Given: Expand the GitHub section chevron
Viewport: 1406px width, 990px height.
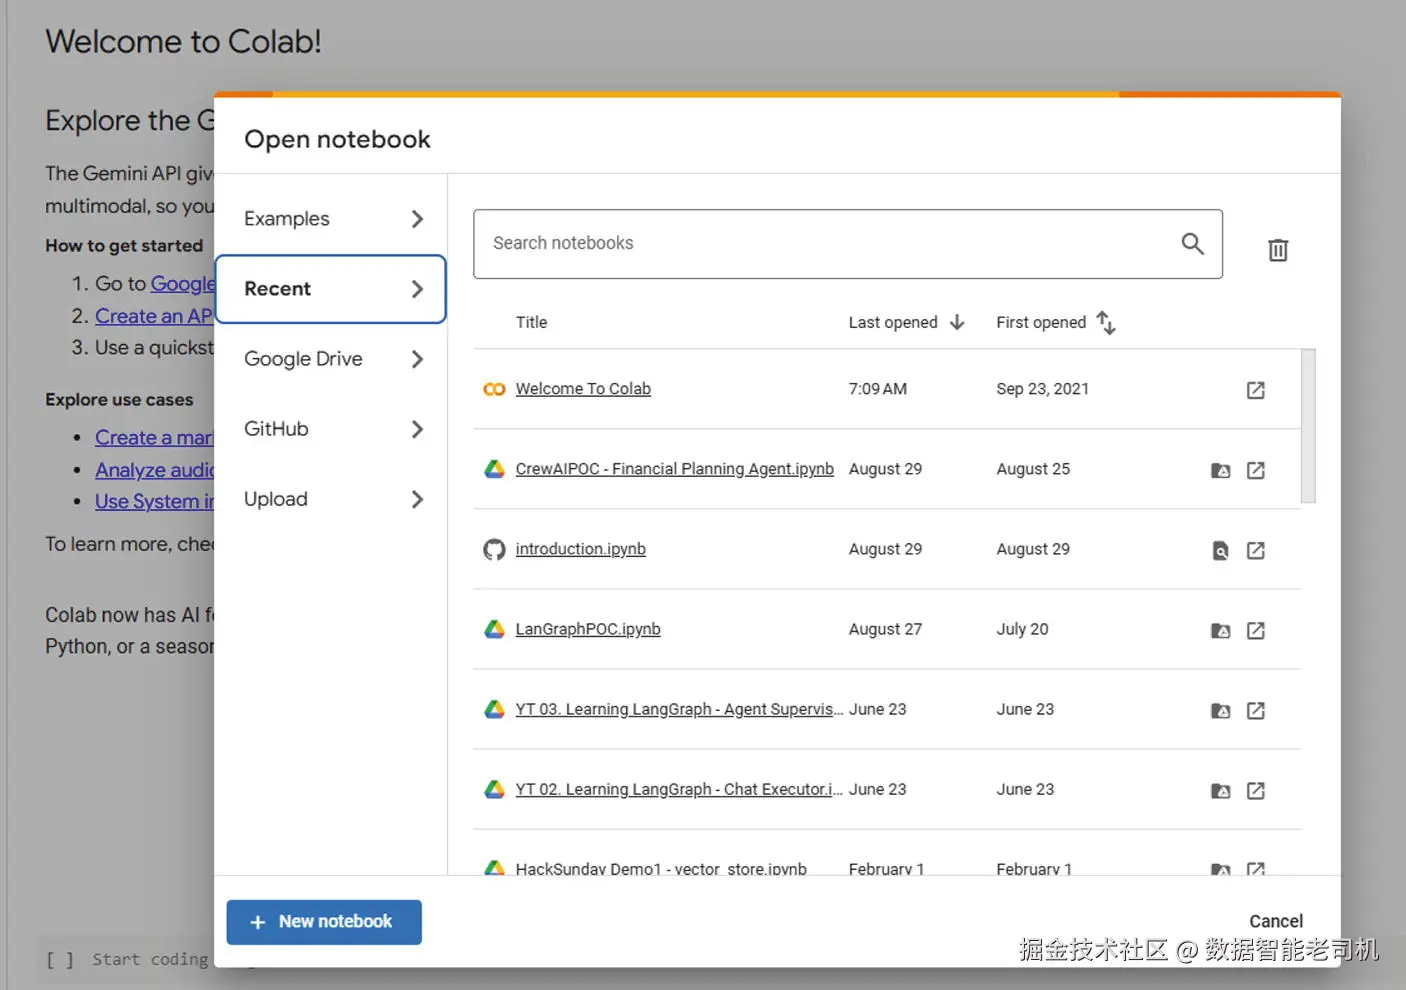Looking at the screenshot, I should (417, 429).
